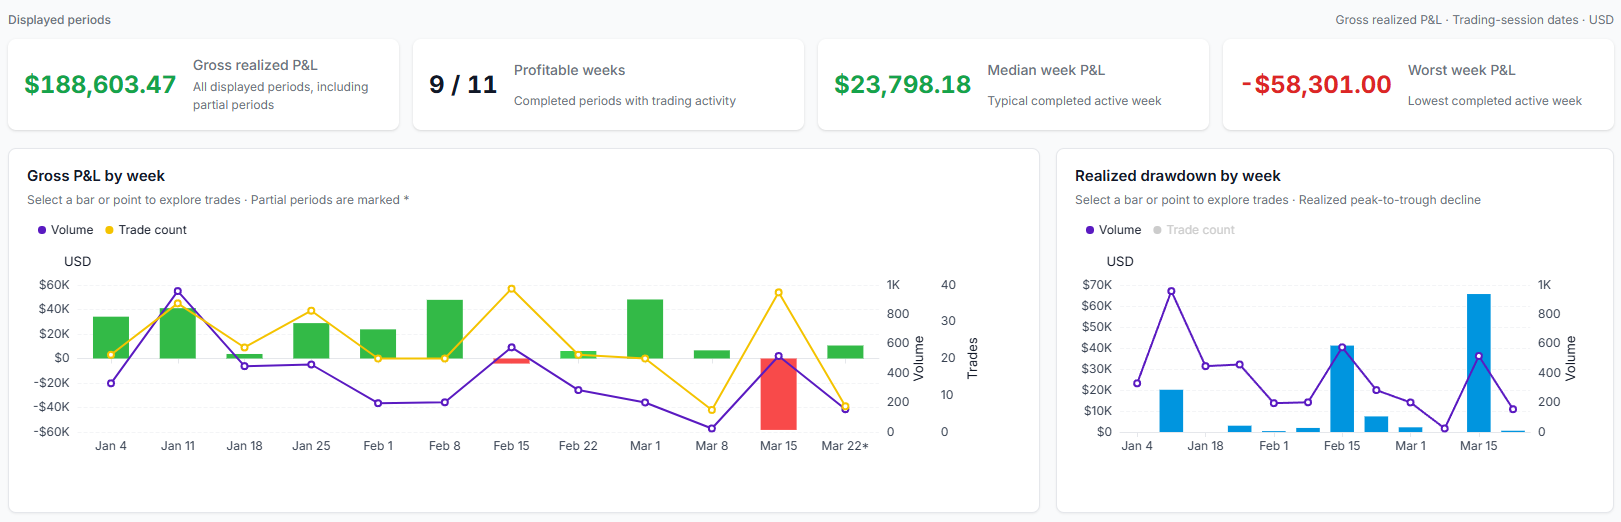Click the 'Trades' axis title

(972, 358)
